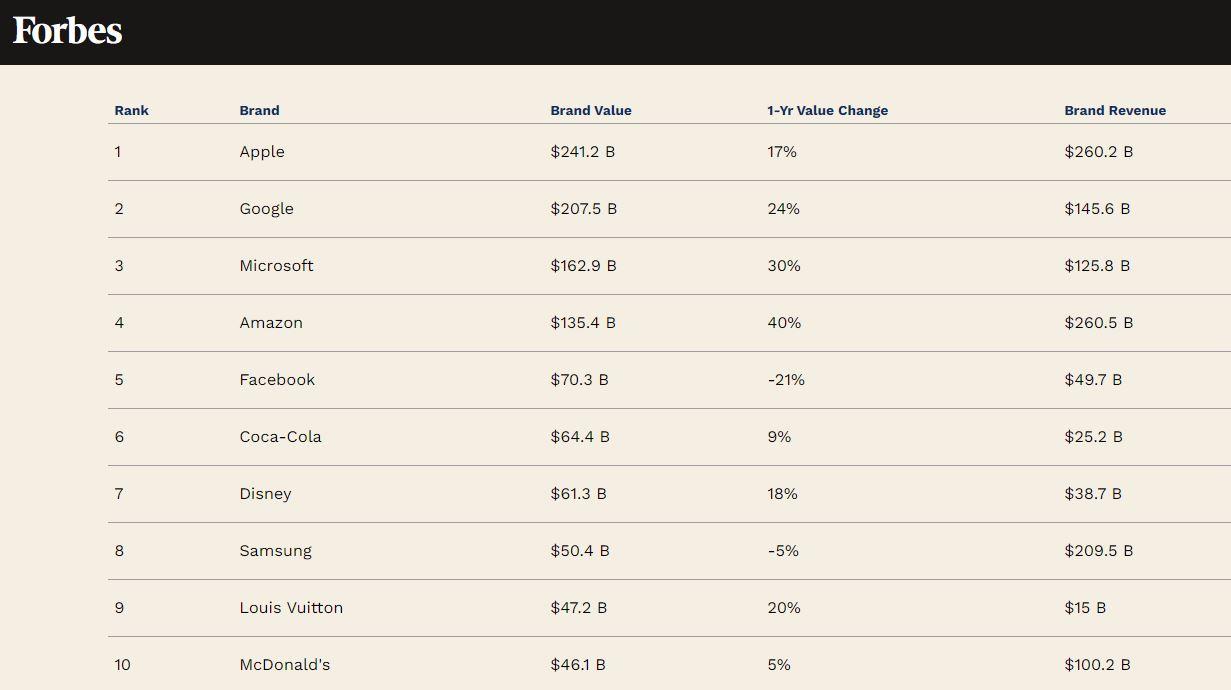Click Facebook's -21% value change
The width and height of the screenshot is (1231, 690).
point(786,380)
